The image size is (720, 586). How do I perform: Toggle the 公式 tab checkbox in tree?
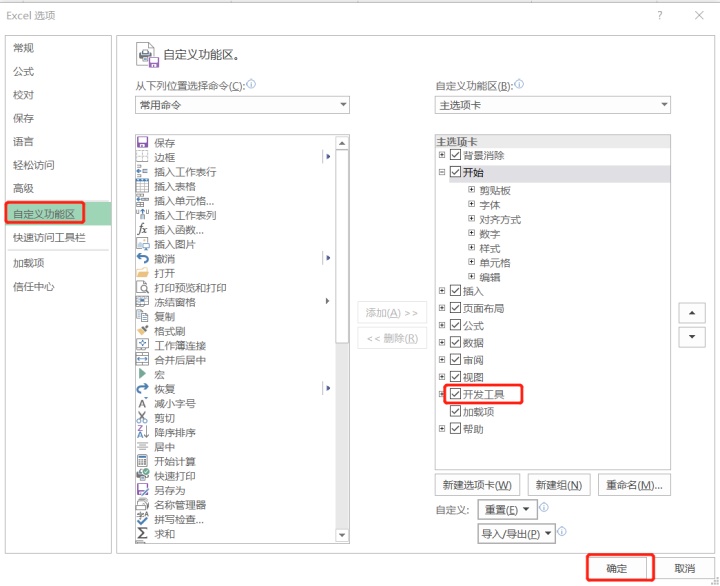tap(455, 325)
